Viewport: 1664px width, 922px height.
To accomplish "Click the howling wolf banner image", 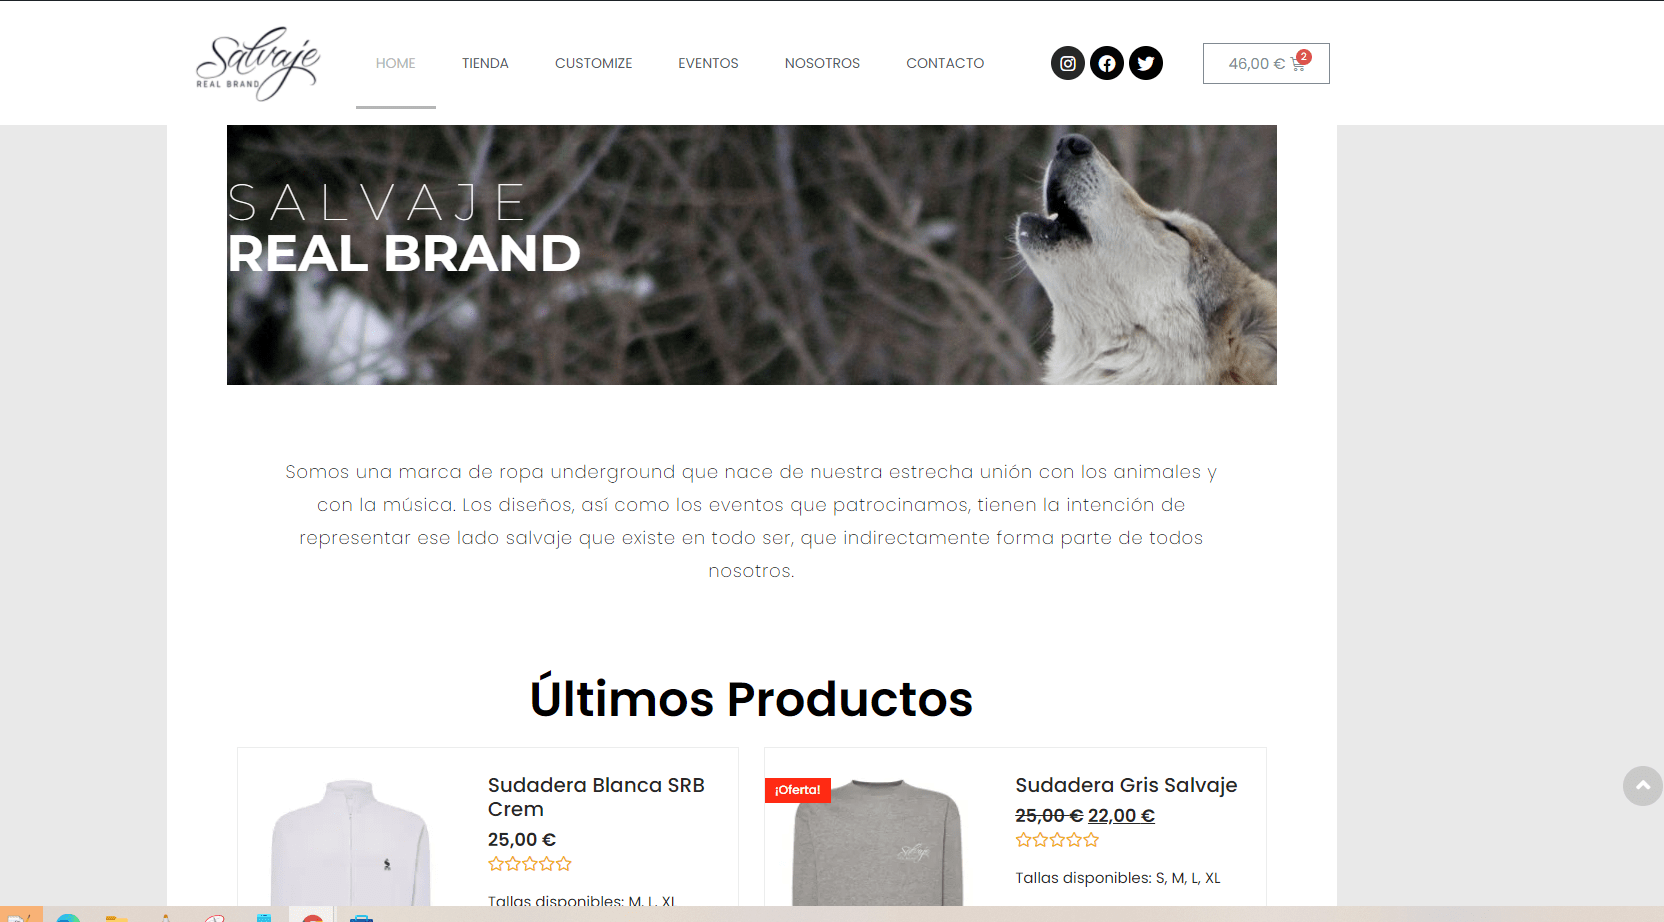I will [x=752, y=255].
